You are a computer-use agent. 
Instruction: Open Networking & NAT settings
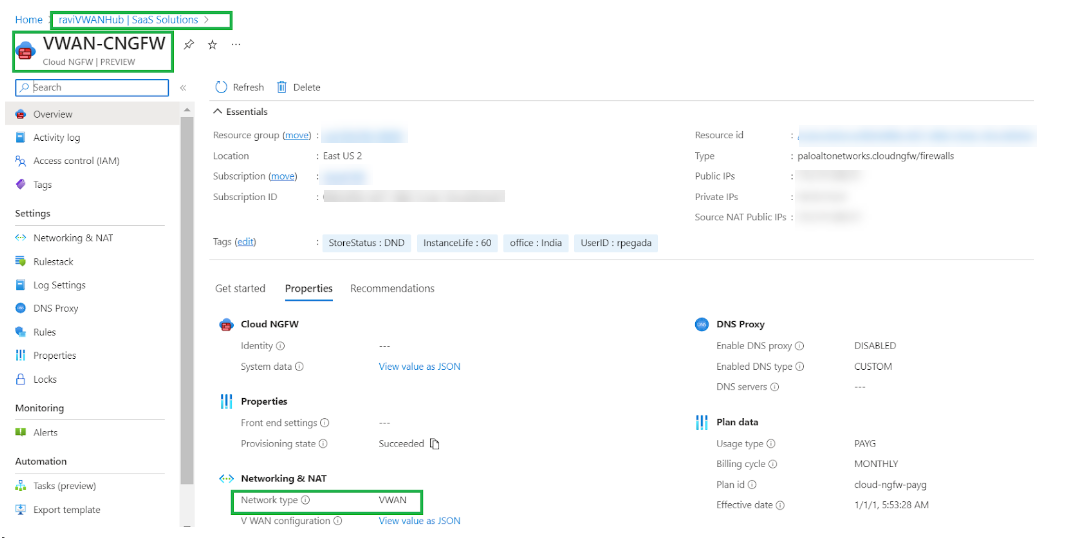pos(72,238)
